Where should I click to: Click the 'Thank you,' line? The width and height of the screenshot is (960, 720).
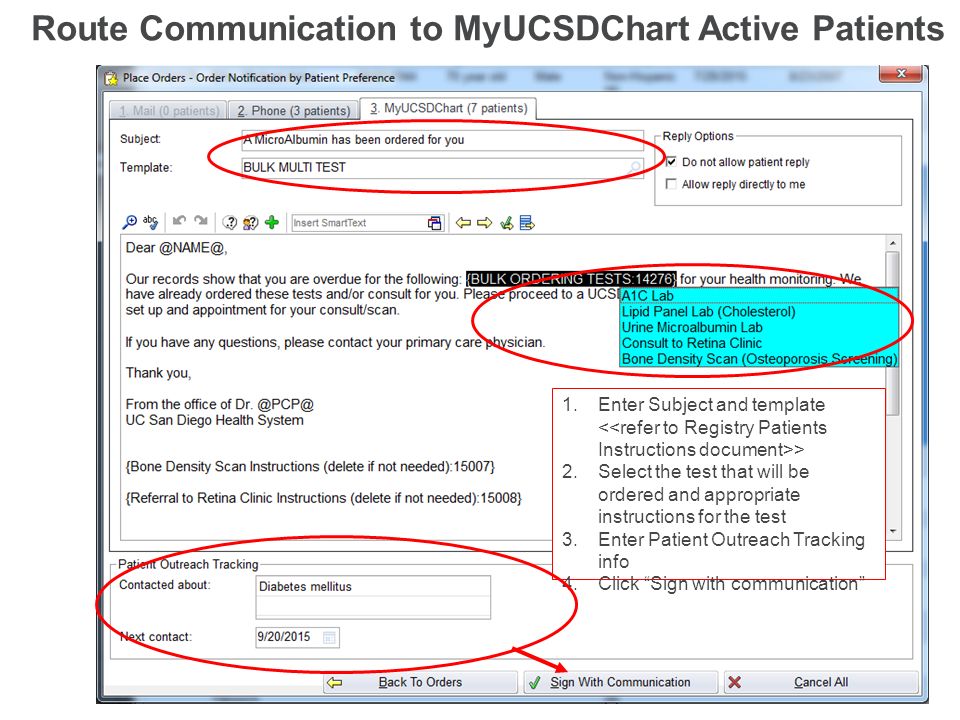click(x=159, y=373)
